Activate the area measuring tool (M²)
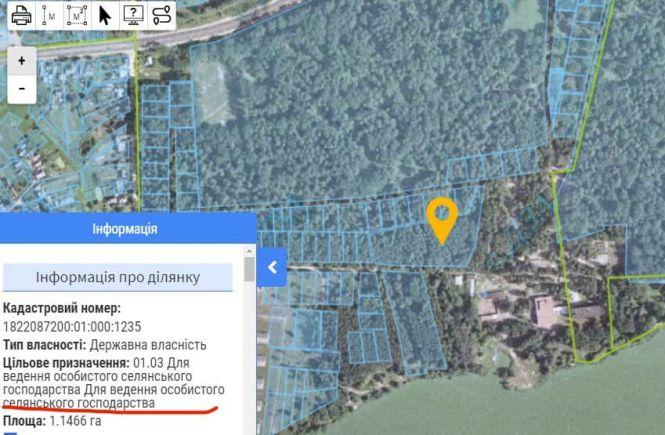The height and width of the screenshot is (435, 665). click(x=77, y=15)
